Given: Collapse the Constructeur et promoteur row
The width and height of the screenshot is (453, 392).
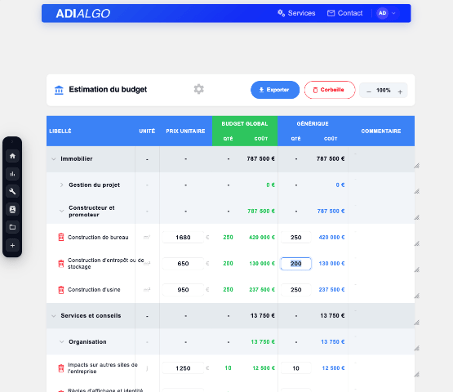Looking at the screenshot, I should pyautogui.click(x=61, y=211).
